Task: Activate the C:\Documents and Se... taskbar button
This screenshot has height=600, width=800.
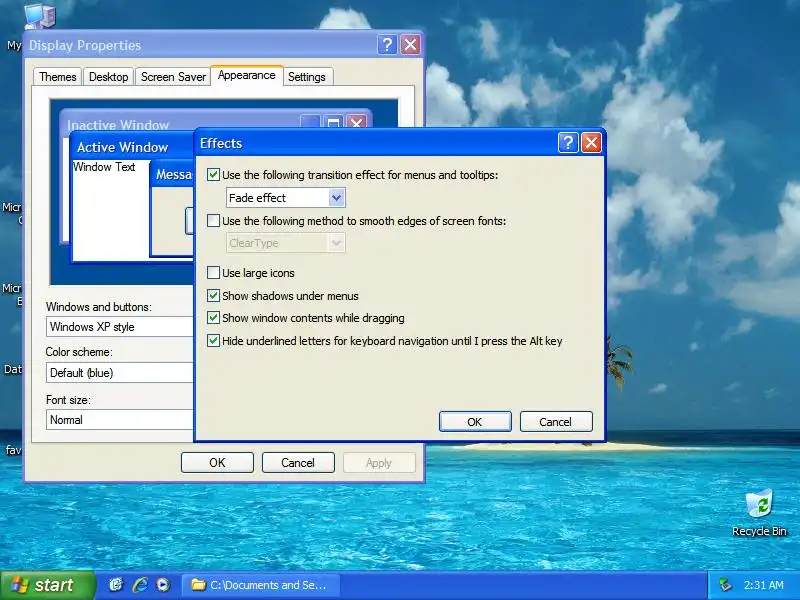Action: pyautogui.click(x=259, y=585)
